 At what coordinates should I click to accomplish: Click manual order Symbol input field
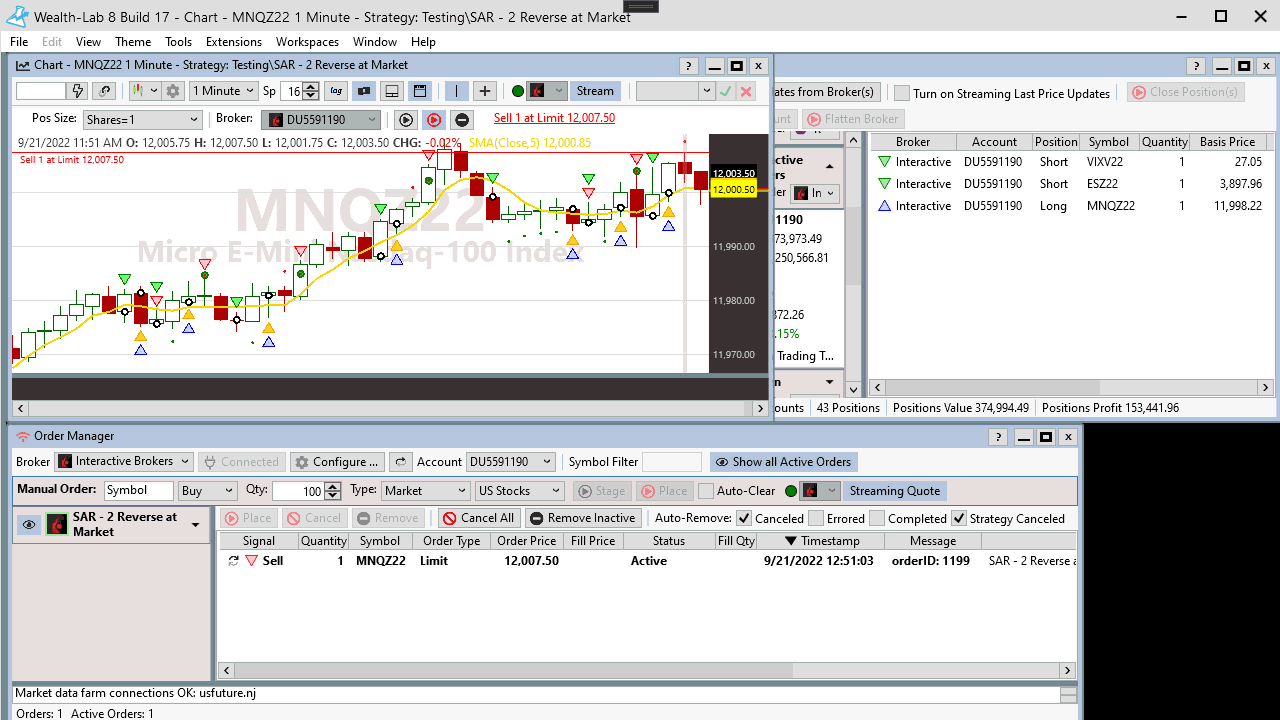tap(139, 491)
